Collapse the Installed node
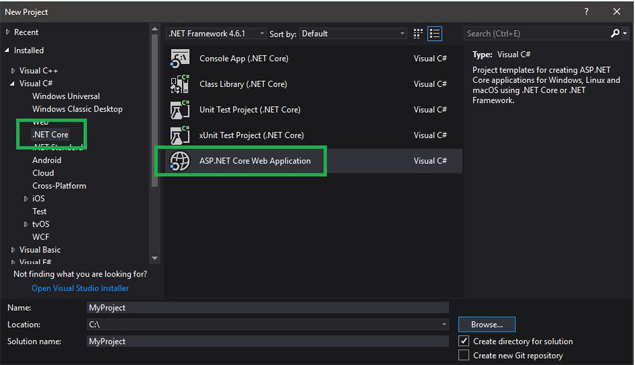Image resolution: width=635 pixels, height=365 pixels. [7, 50]
